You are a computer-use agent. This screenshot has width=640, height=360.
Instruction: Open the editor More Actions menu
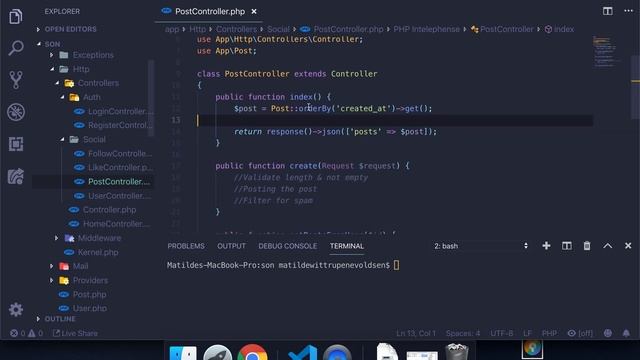point(628,11)
